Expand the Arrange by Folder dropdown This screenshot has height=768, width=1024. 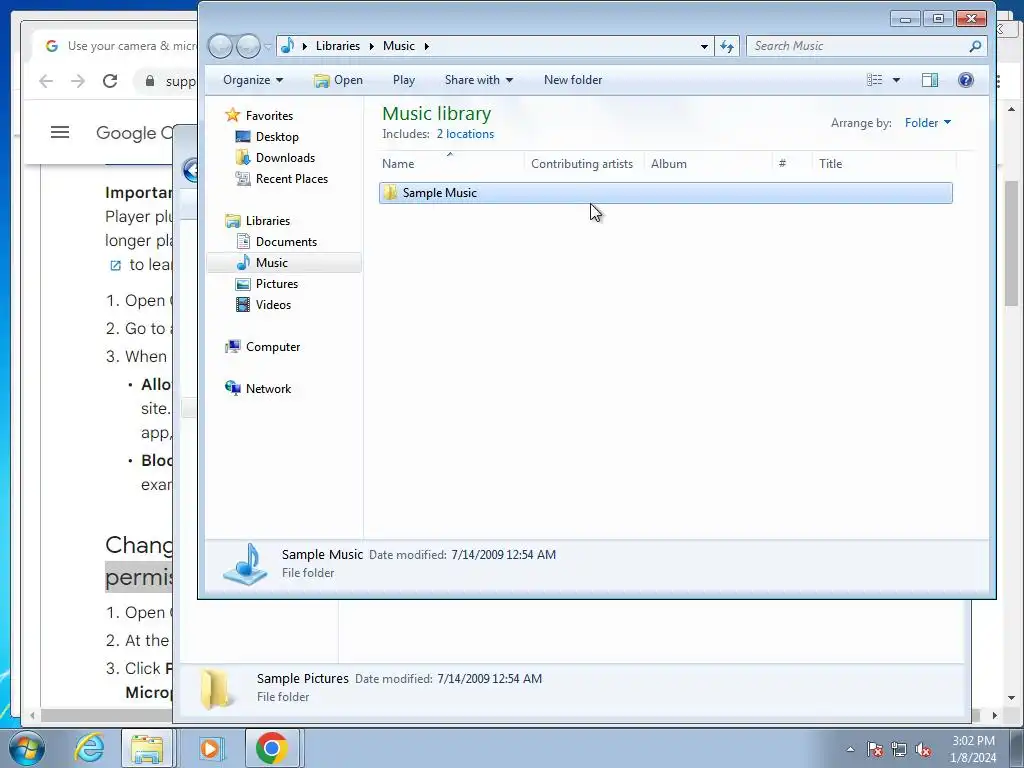928,123
